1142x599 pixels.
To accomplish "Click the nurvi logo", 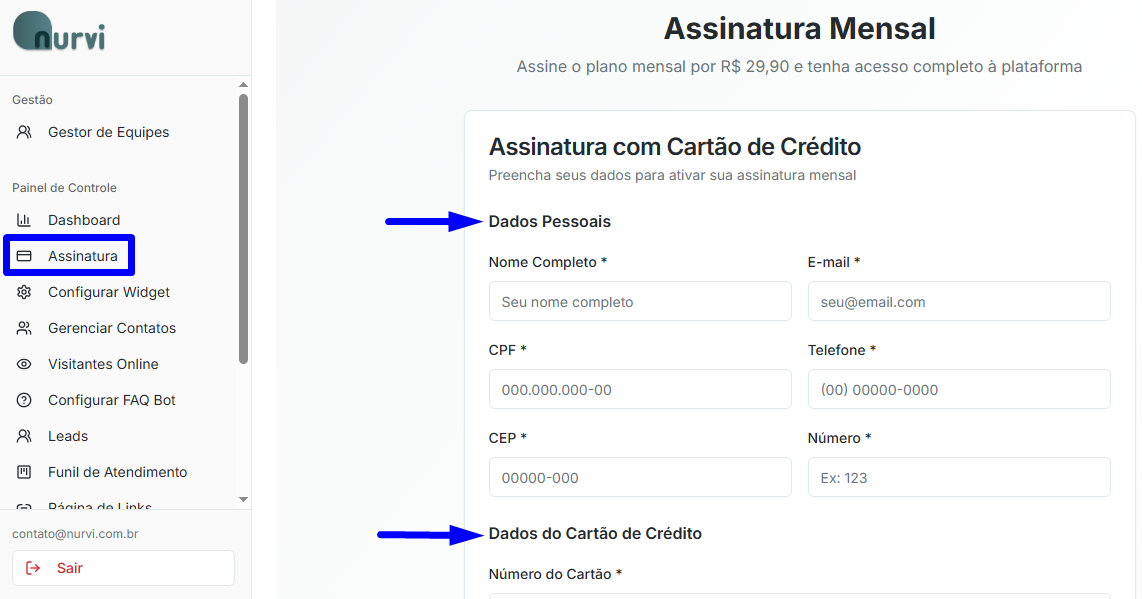I will [59, 32].
